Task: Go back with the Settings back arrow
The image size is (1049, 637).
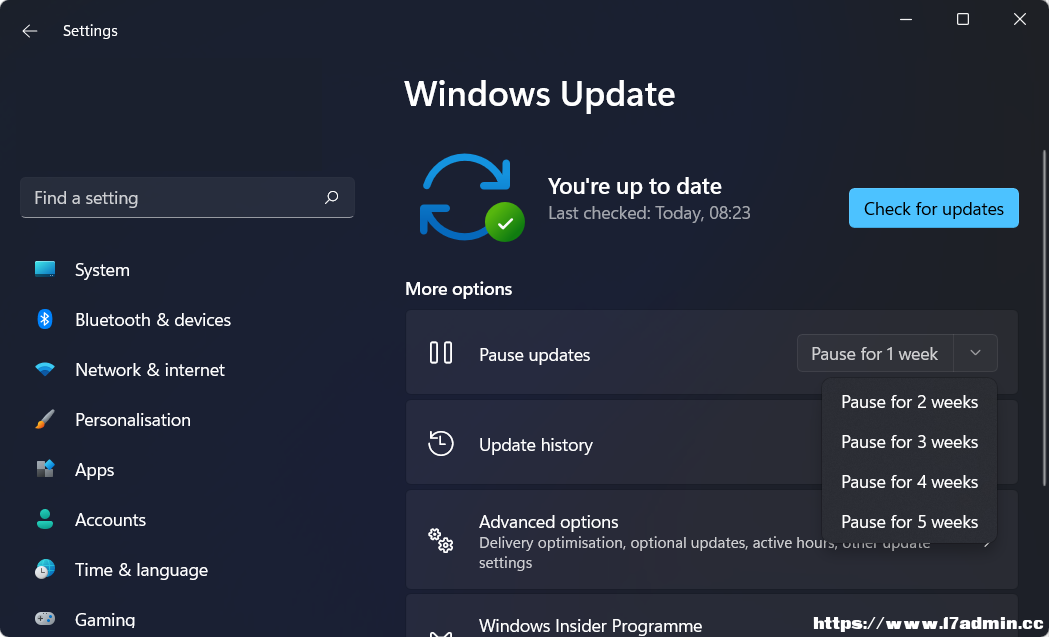Action: [x=29, y=31]
